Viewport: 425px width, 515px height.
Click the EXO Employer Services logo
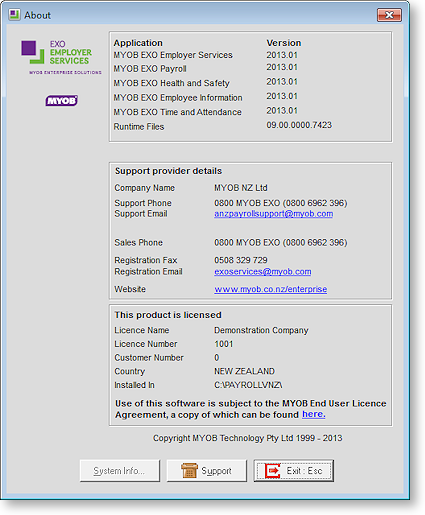[x=57, y=52]
